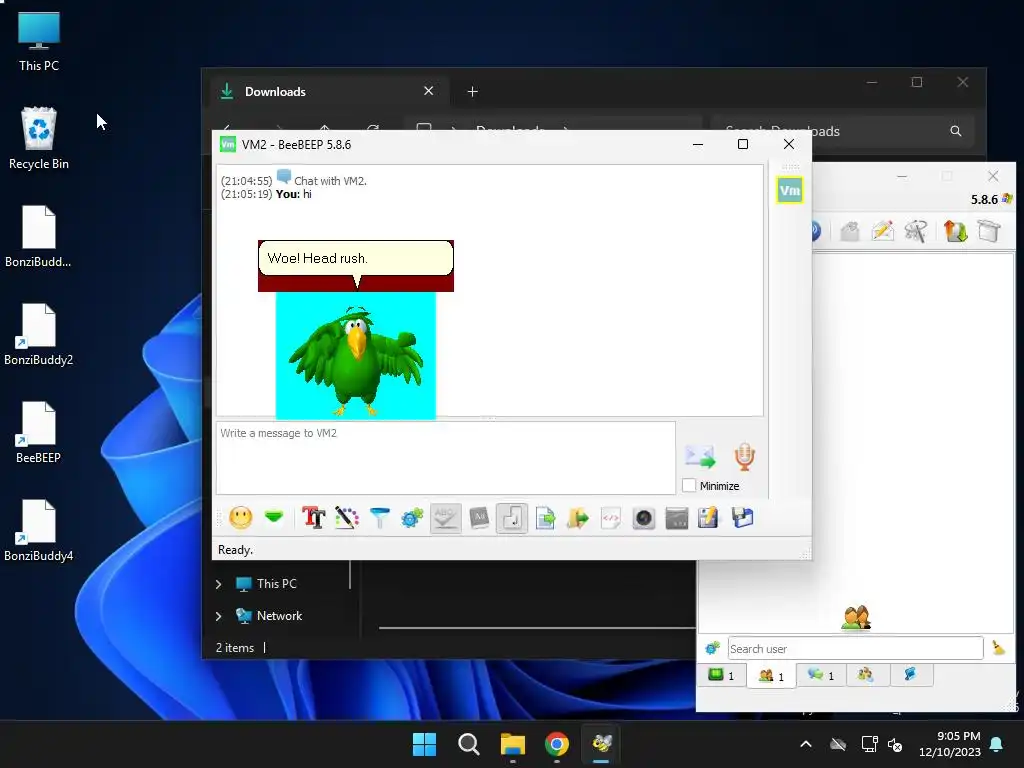Select the Downloads tab in Explorer

(327, 91)
